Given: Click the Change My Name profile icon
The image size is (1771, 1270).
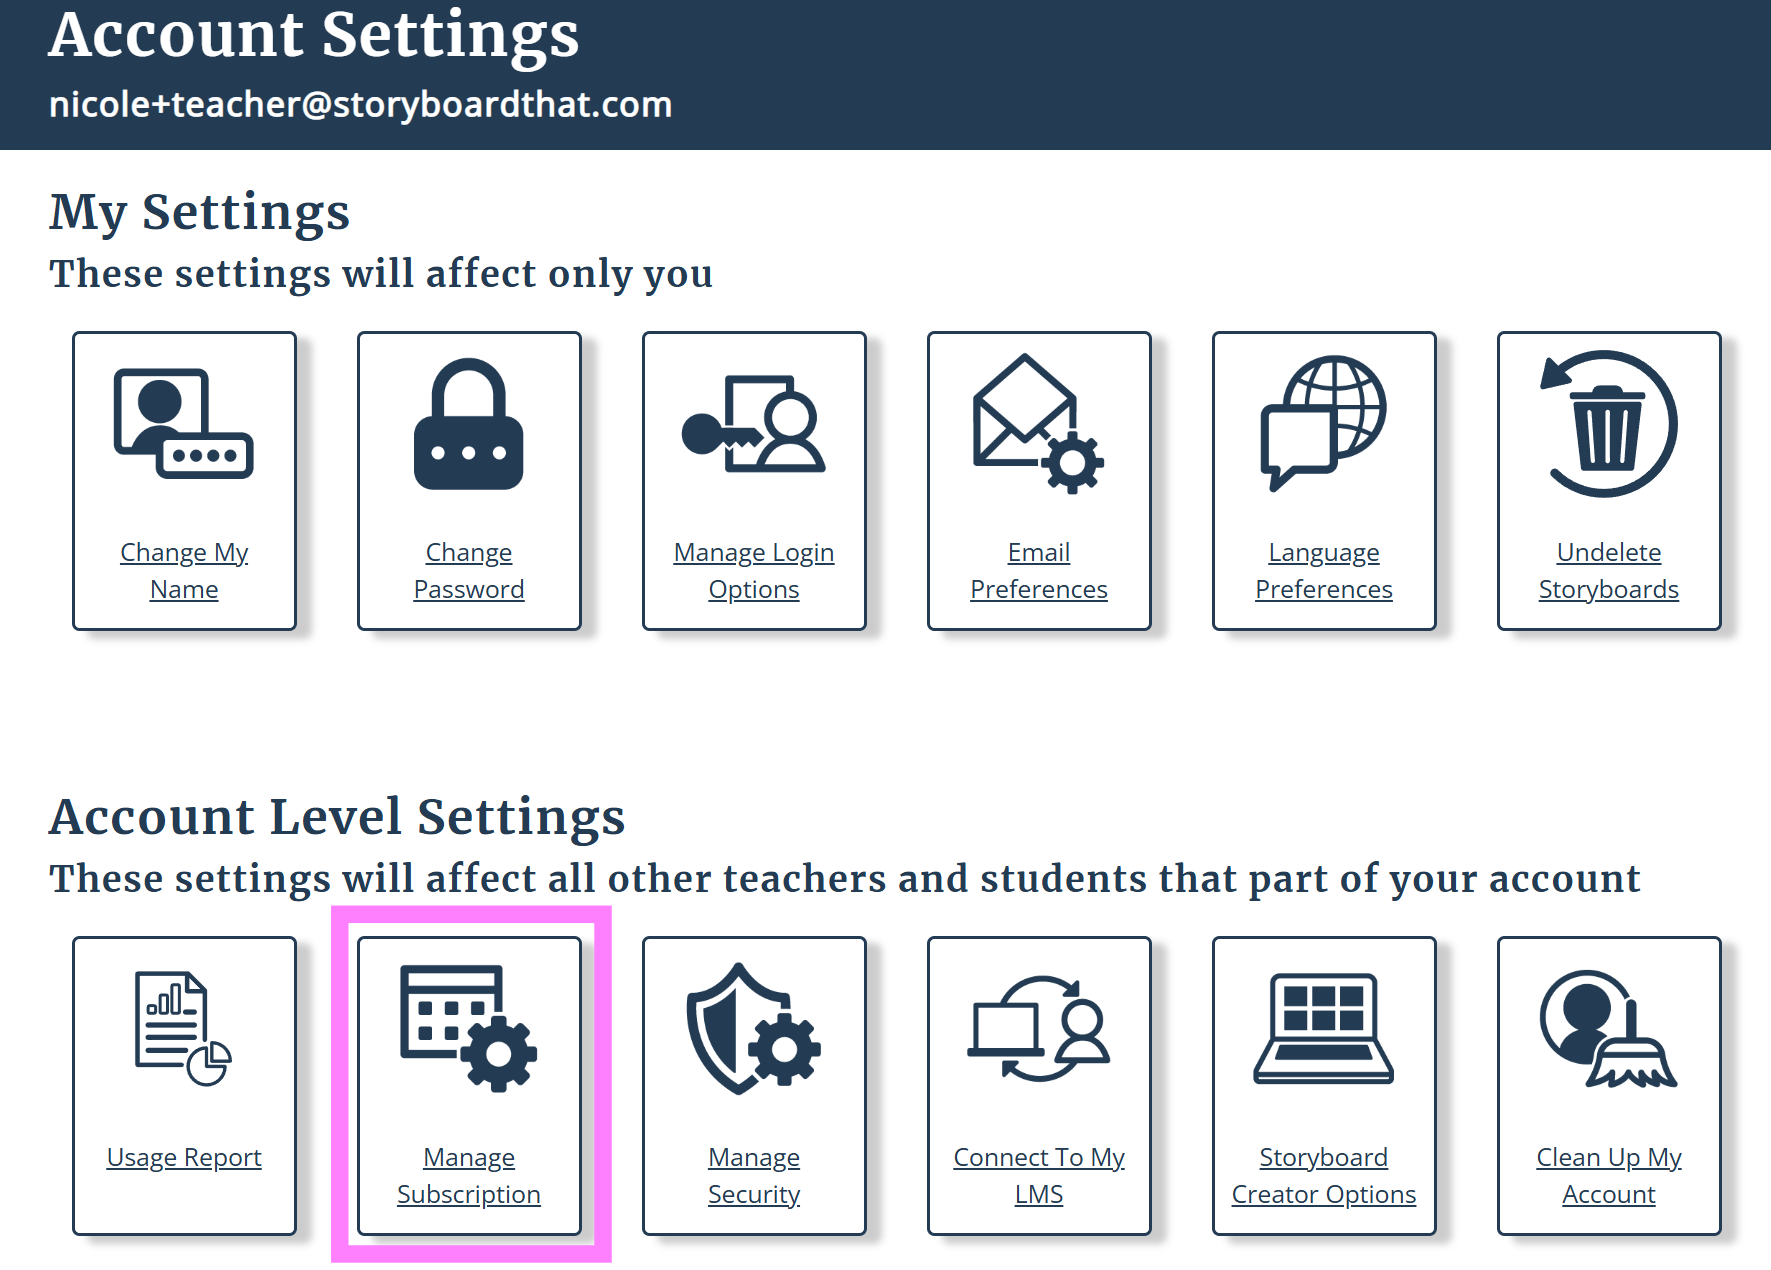Looking at the screenshot, I should (x=184, y=423).
